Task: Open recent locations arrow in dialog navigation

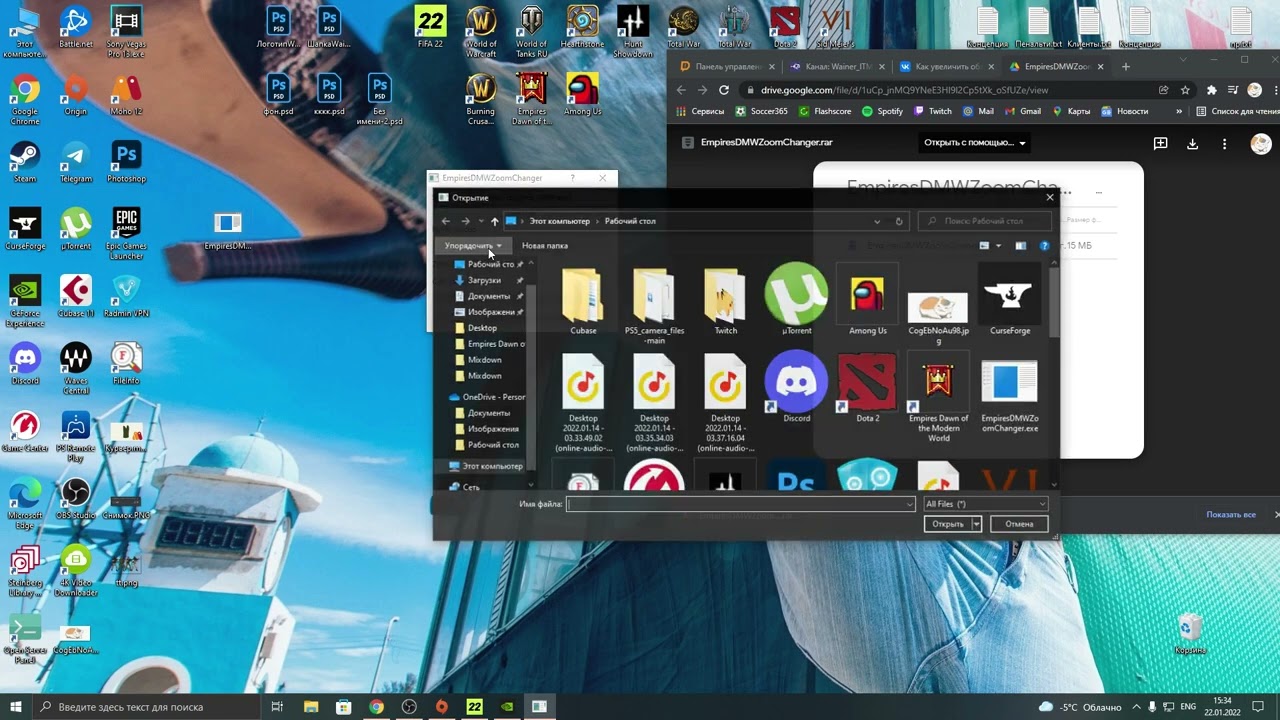Action: pos(481,221)
